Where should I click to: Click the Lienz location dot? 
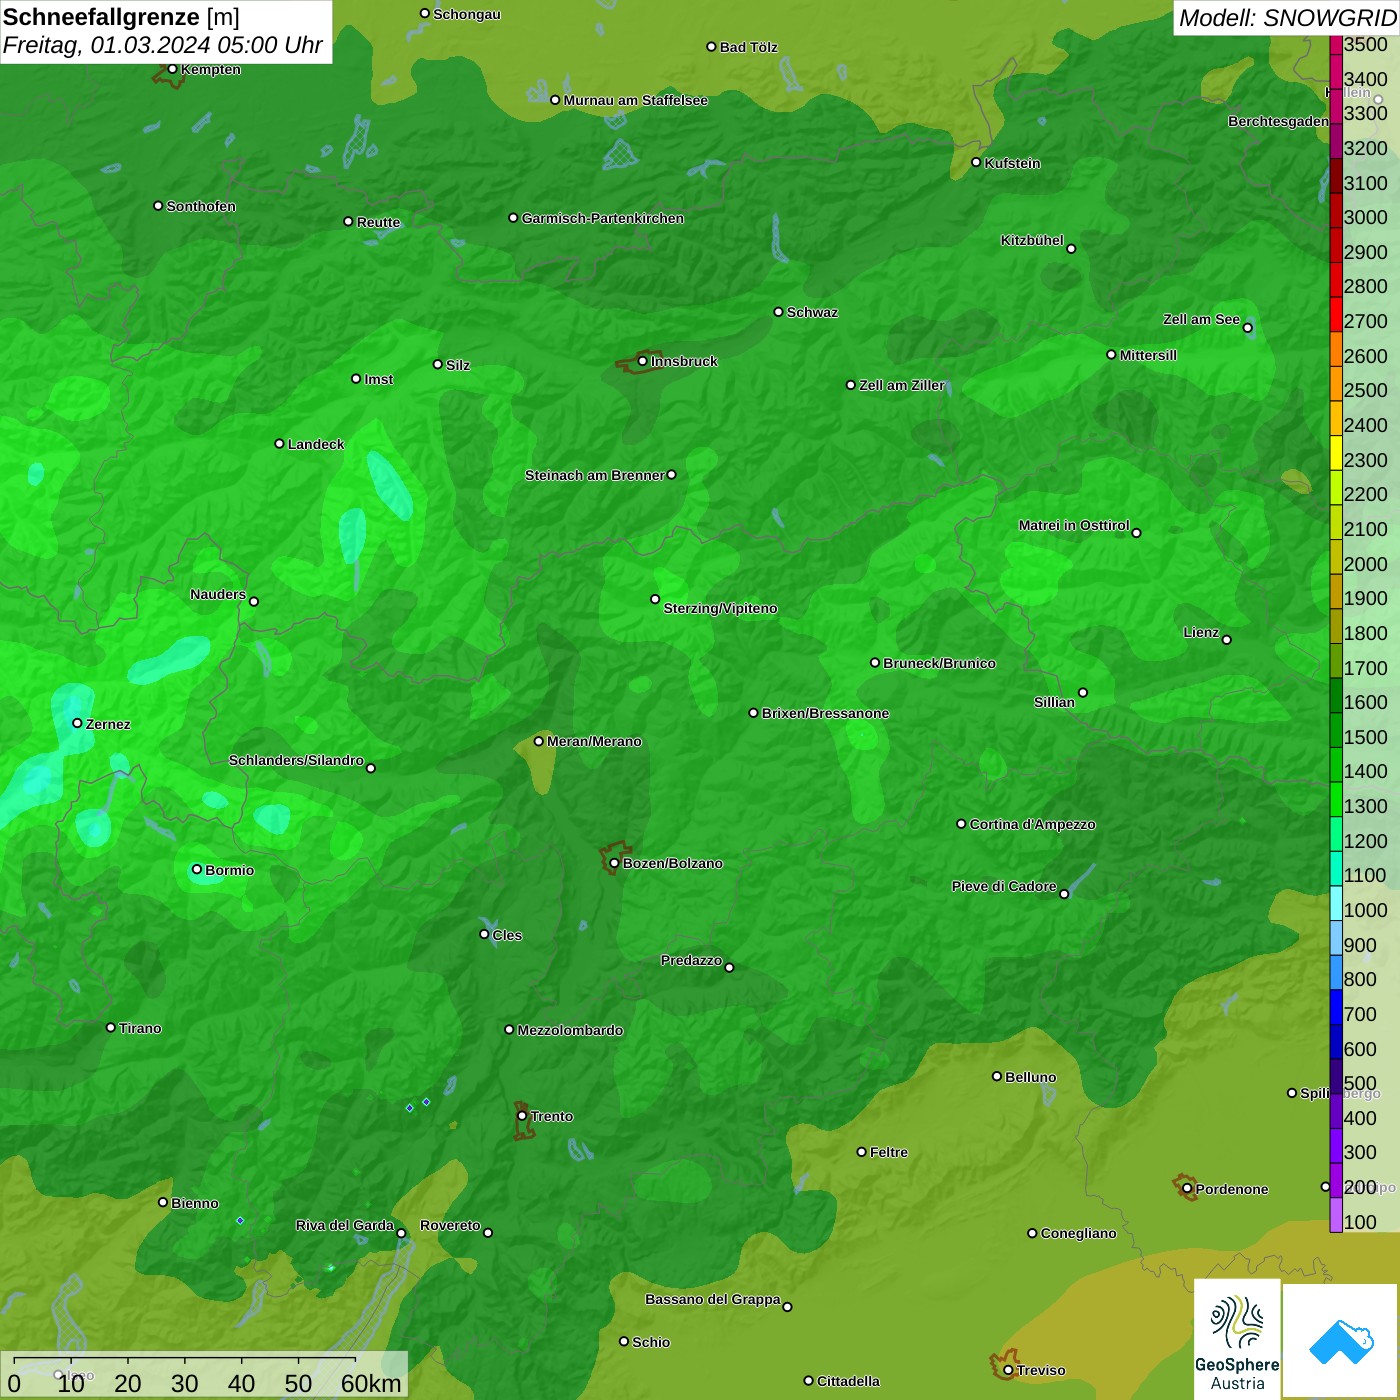[1227, 640]
